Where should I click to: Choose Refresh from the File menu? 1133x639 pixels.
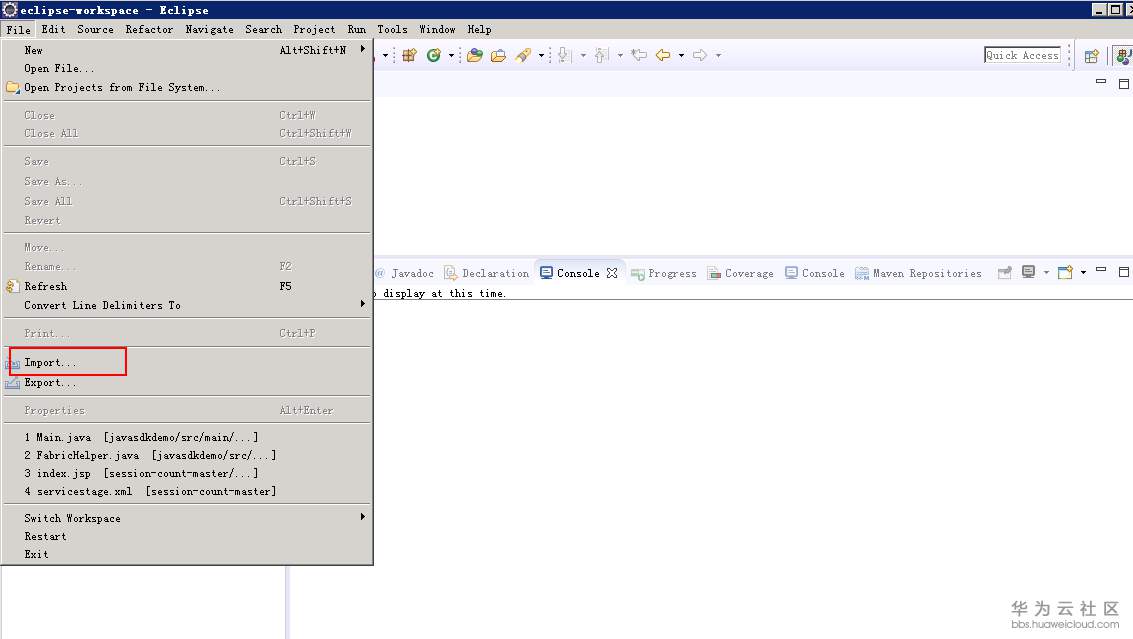coord(187,286)
